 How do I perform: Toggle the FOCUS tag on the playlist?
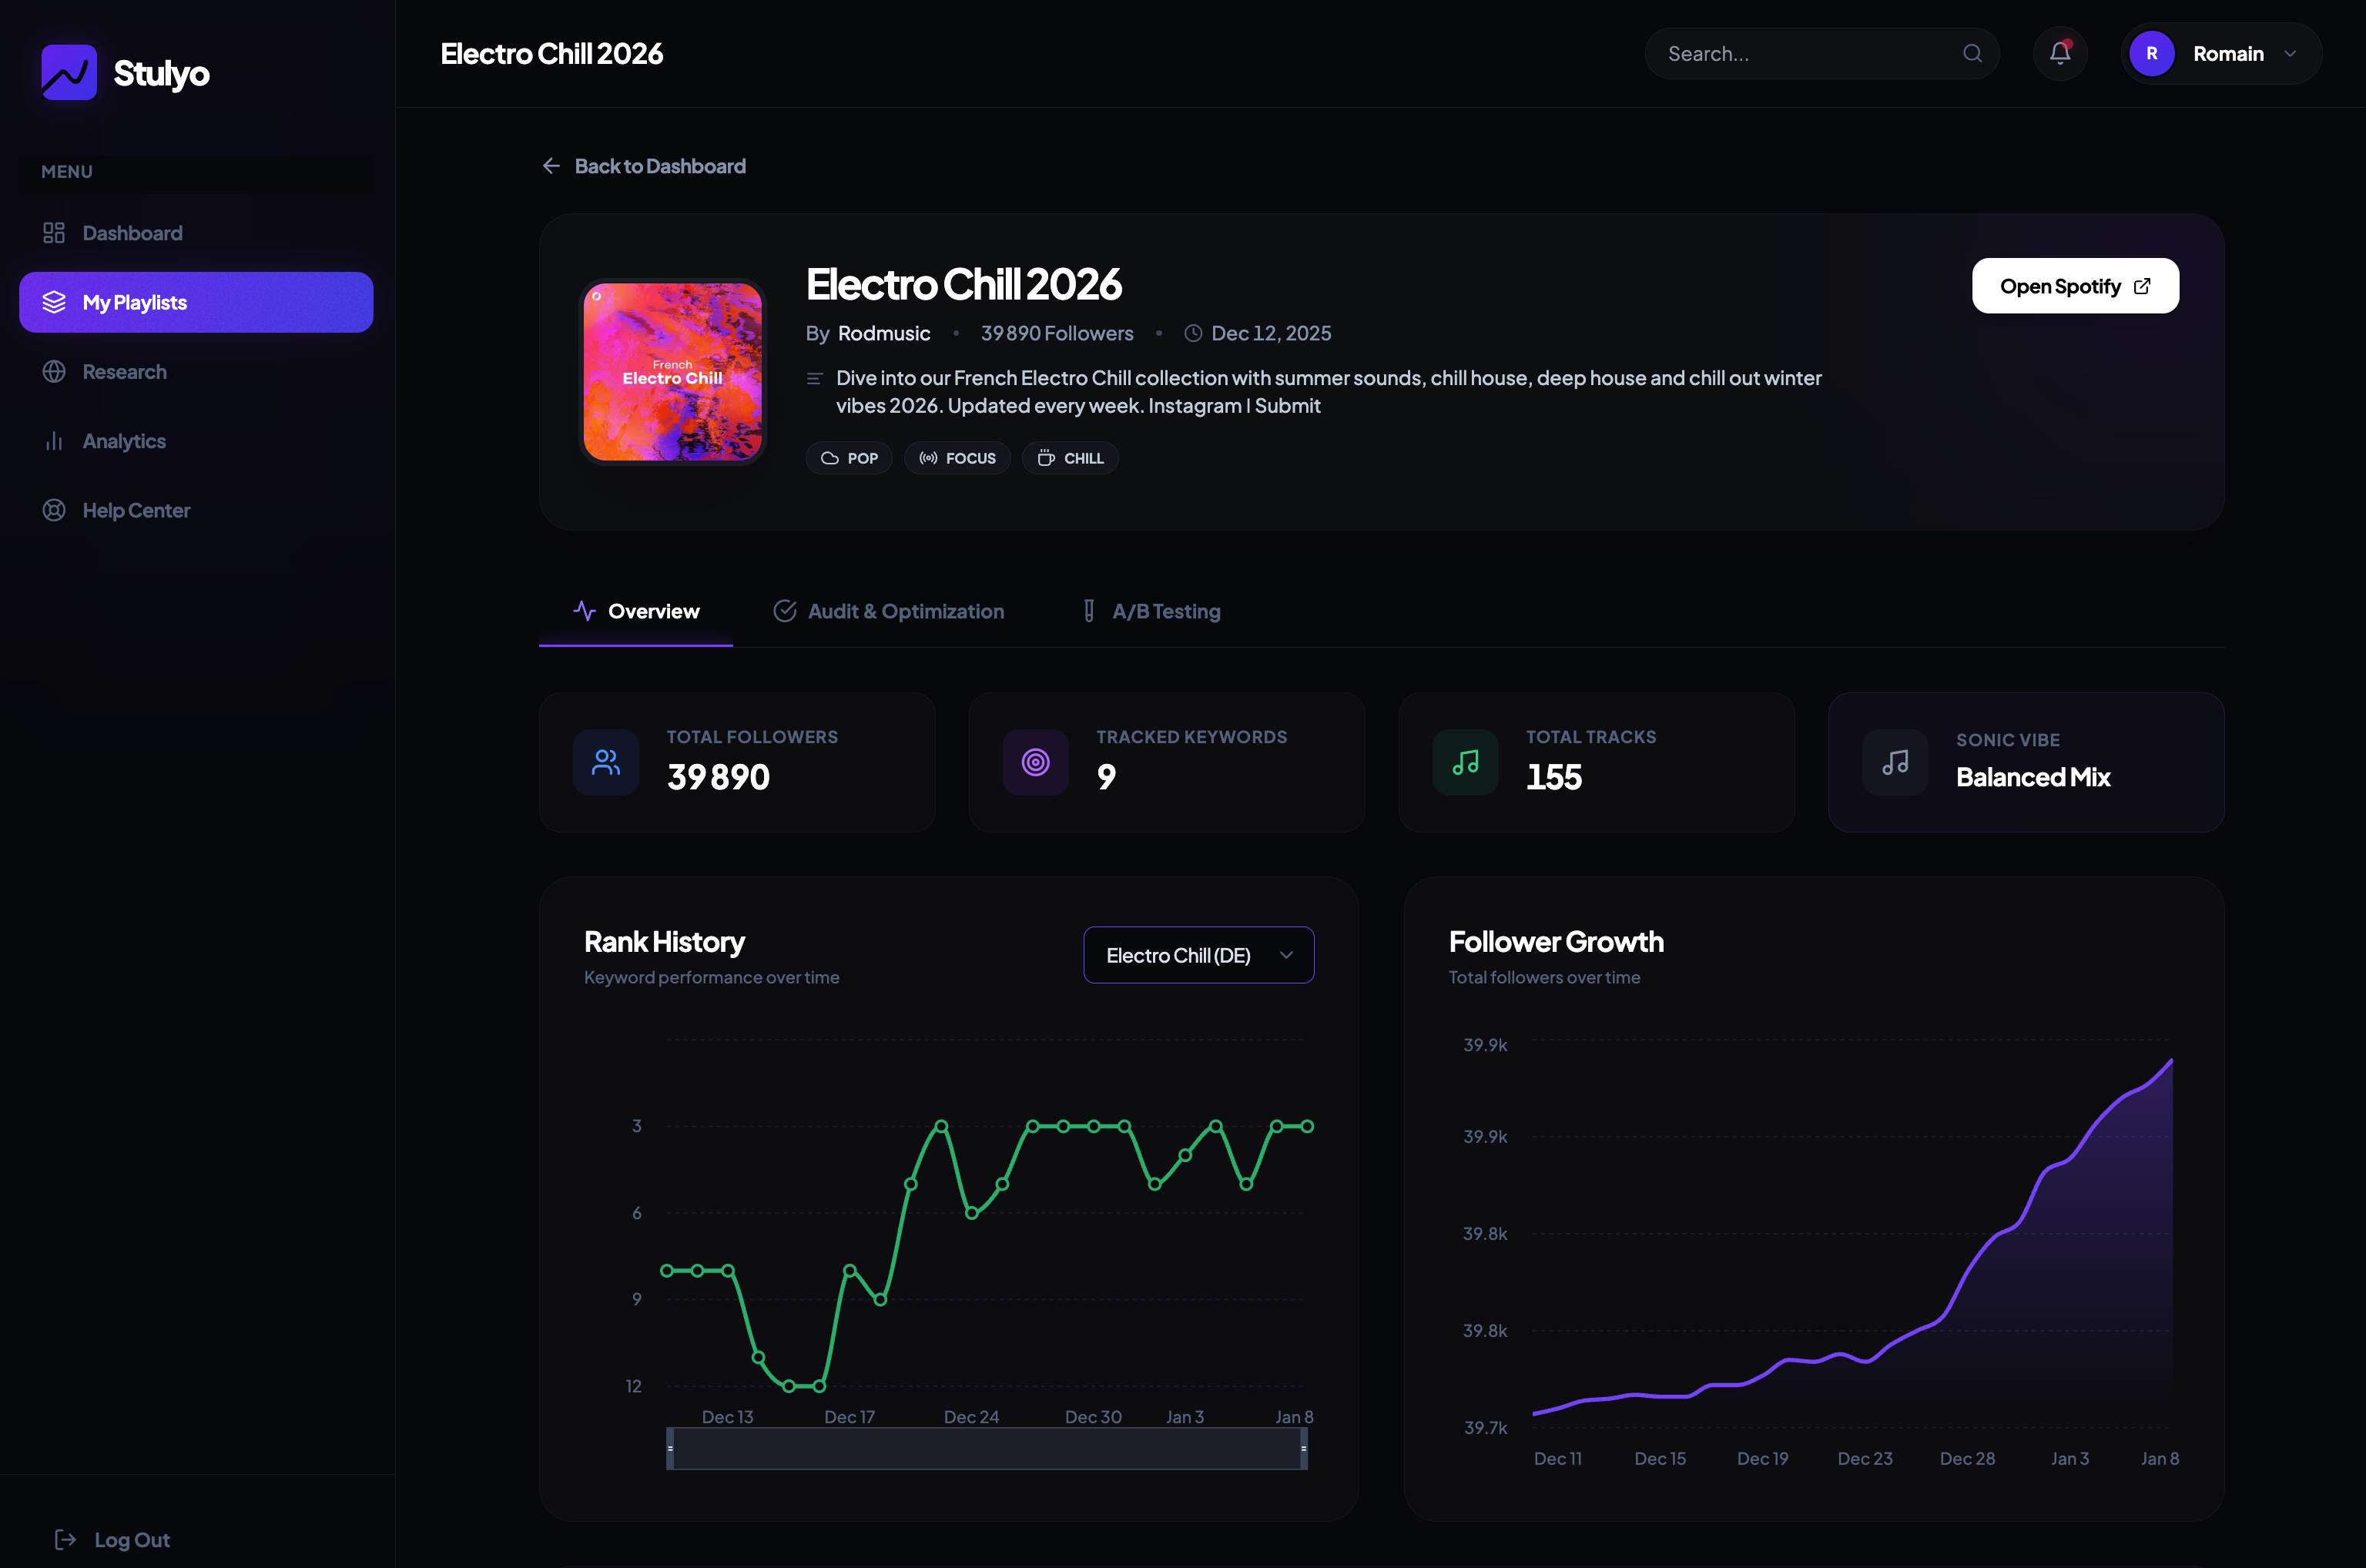click(956, 457)
